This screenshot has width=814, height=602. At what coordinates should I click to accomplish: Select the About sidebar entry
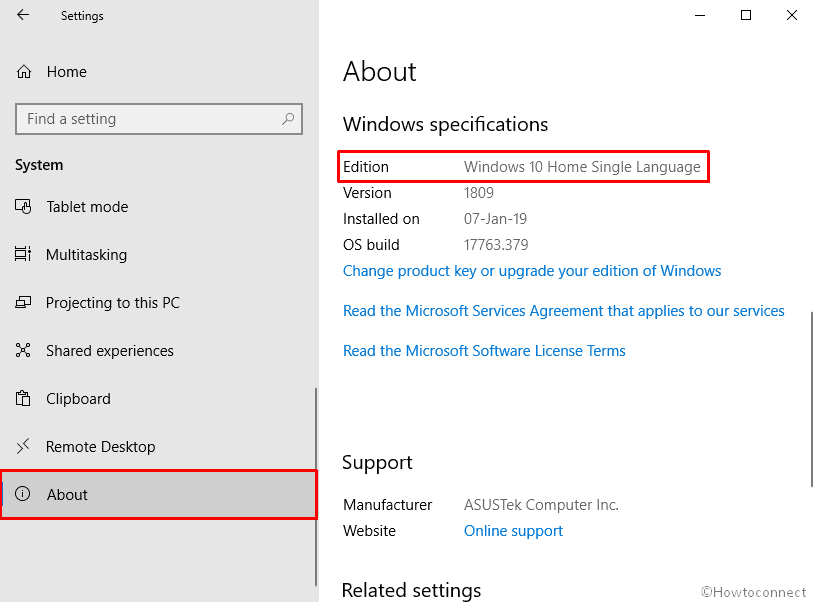159,494
